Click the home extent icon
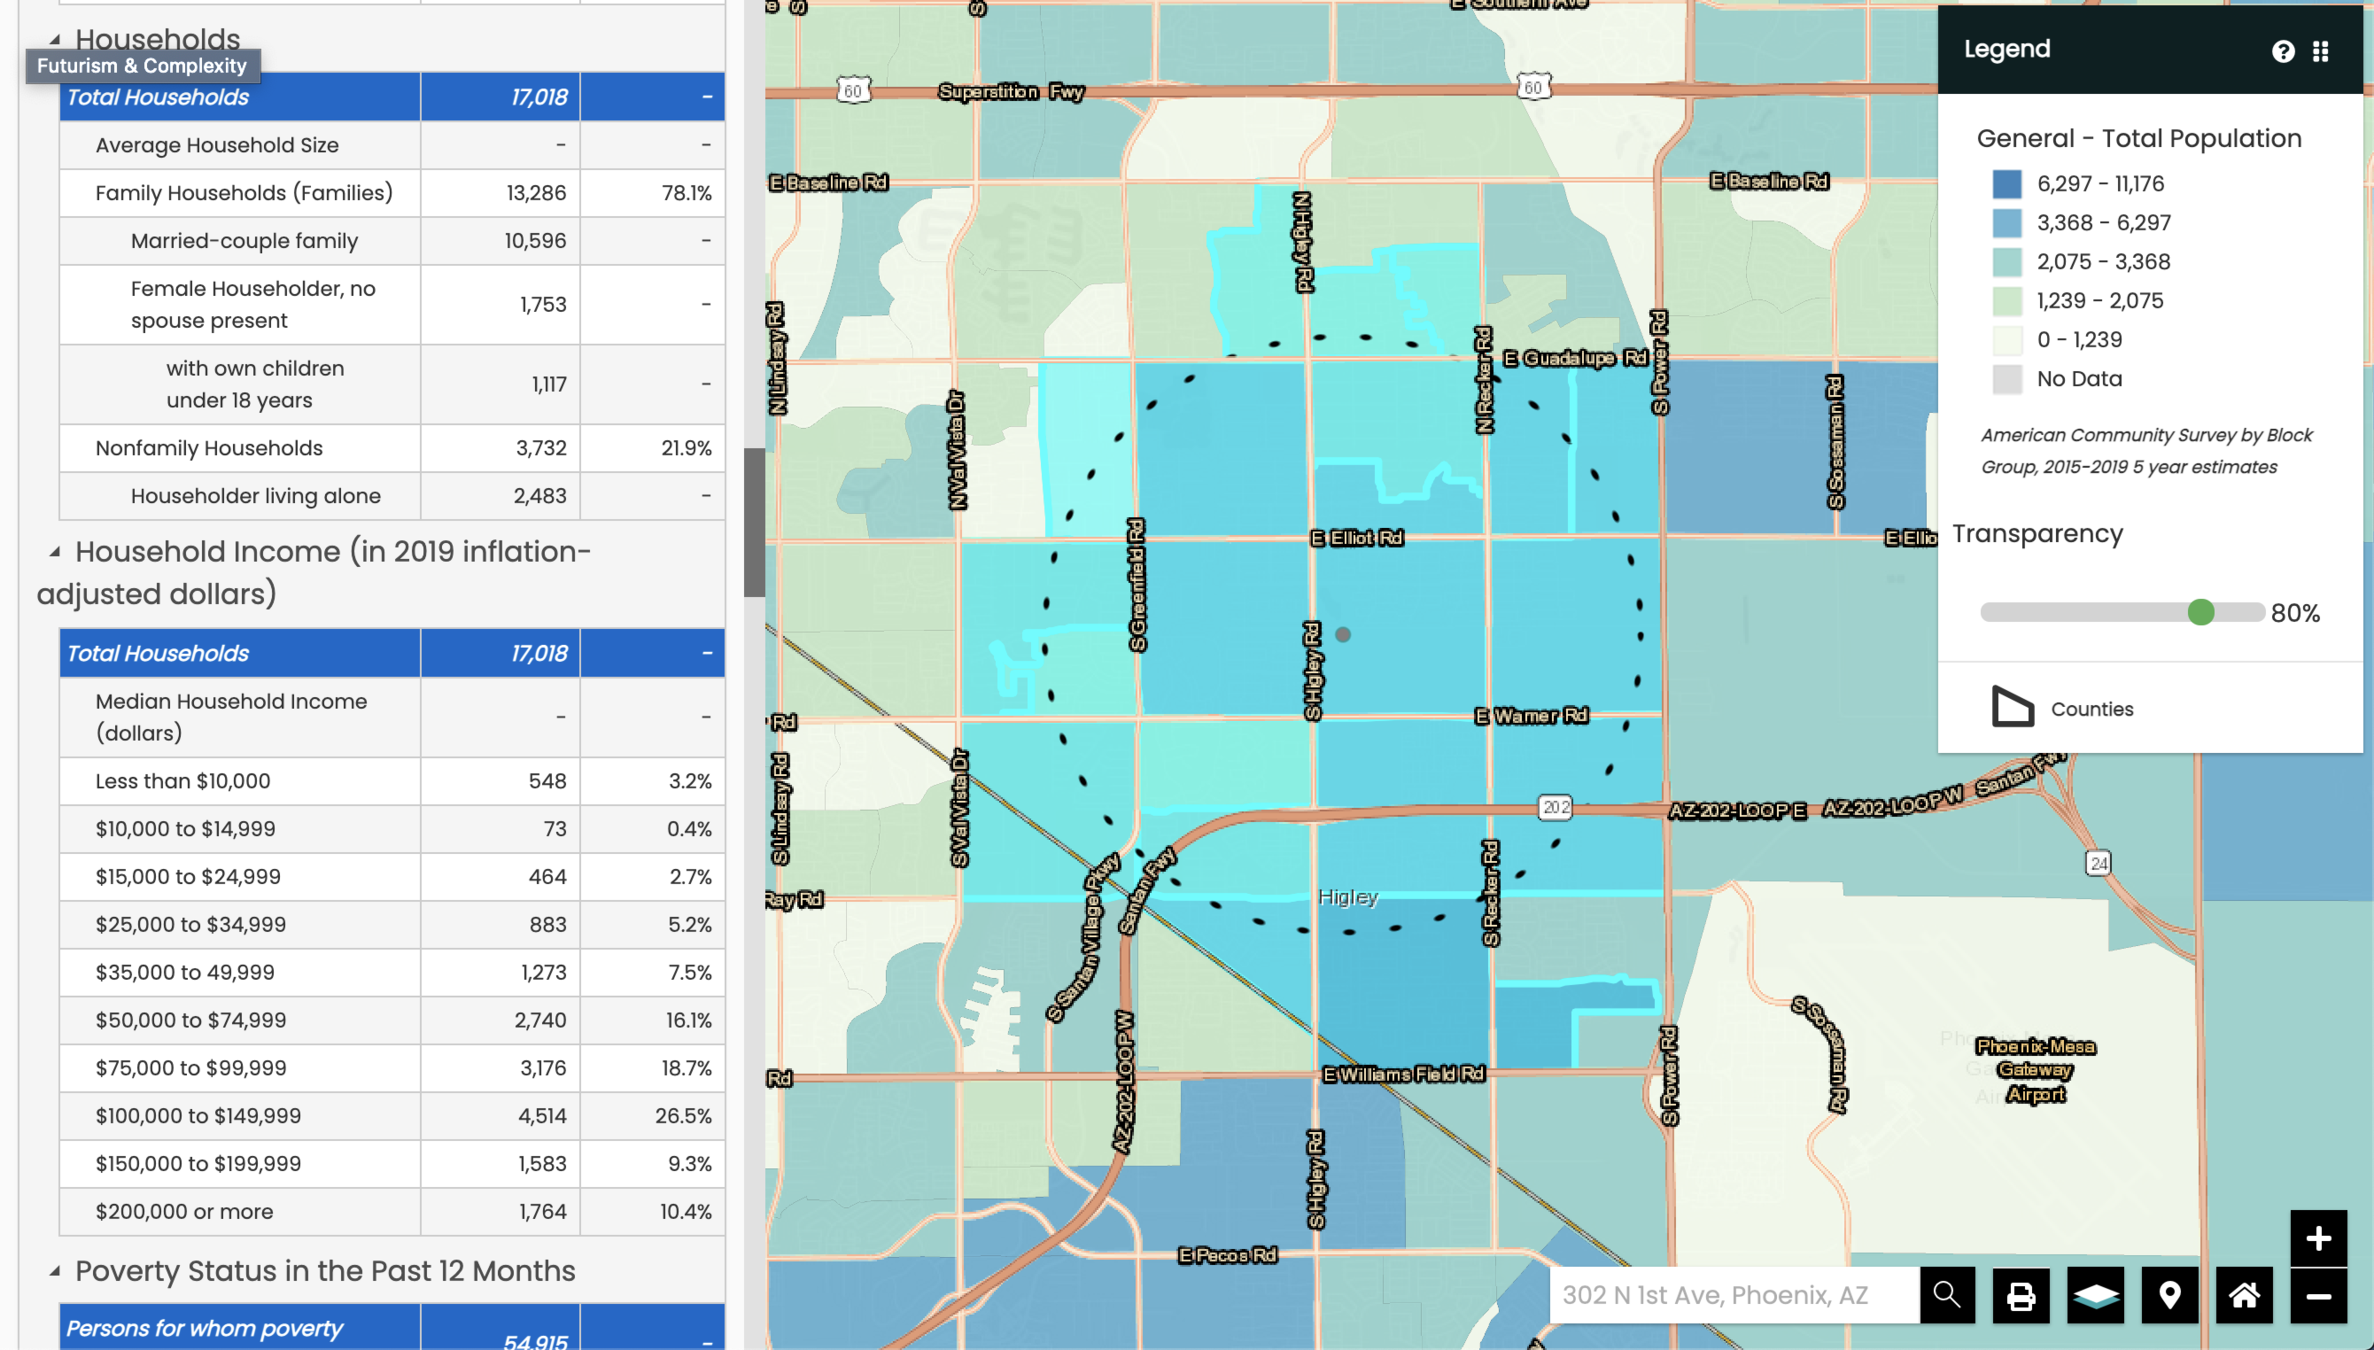Viewport: 2374px width, 1350px height. 2244,1295
